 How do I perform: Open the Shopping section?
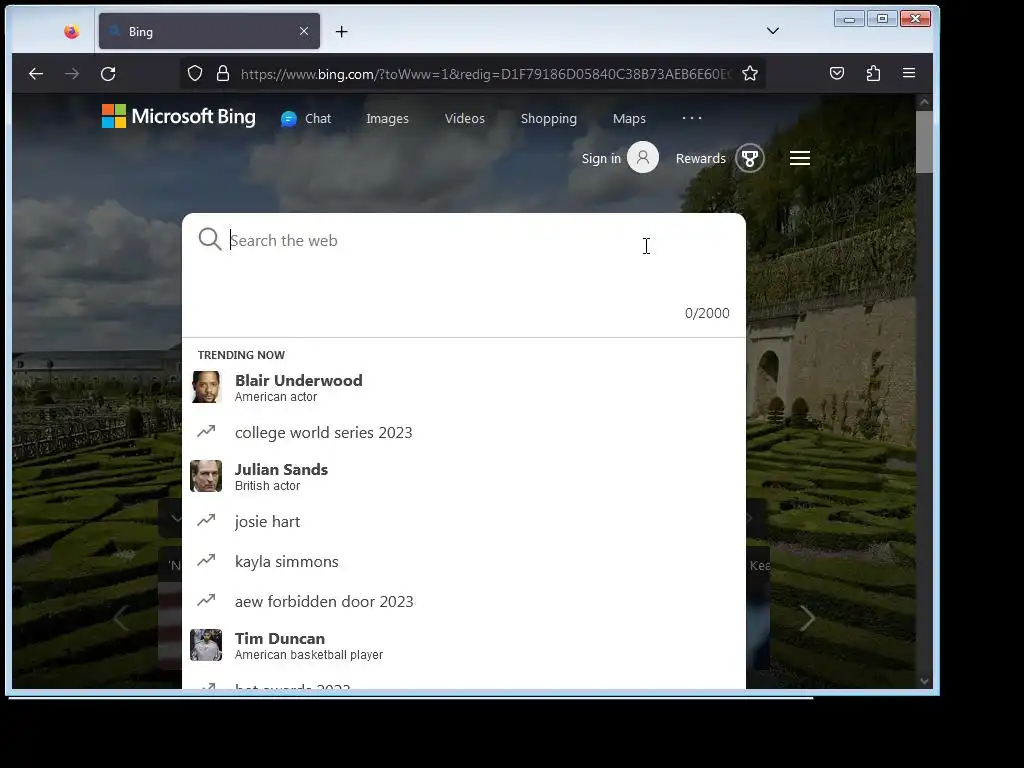[x=549, y=119]
